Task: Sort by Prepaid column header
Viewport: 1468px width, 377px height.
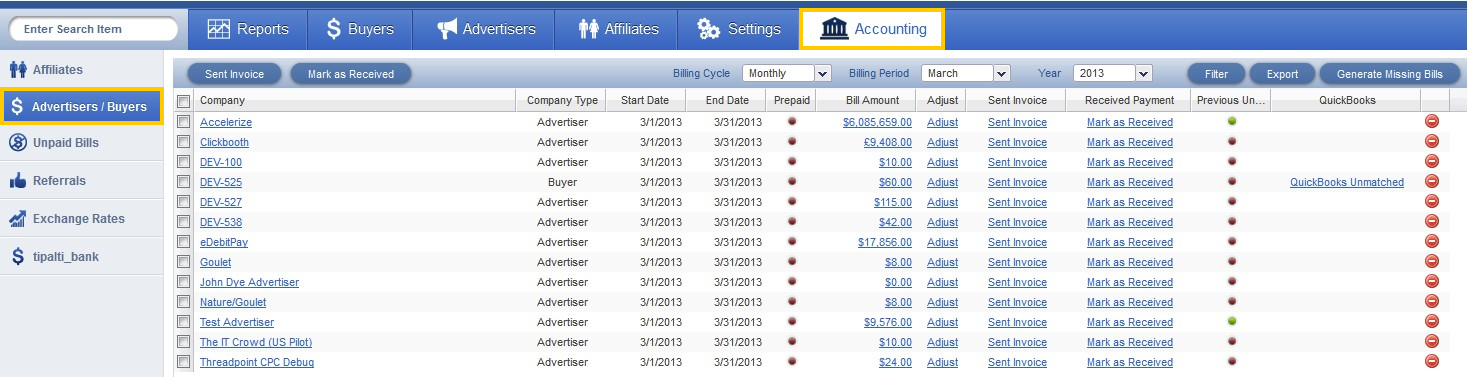Action: click(792, 100)
